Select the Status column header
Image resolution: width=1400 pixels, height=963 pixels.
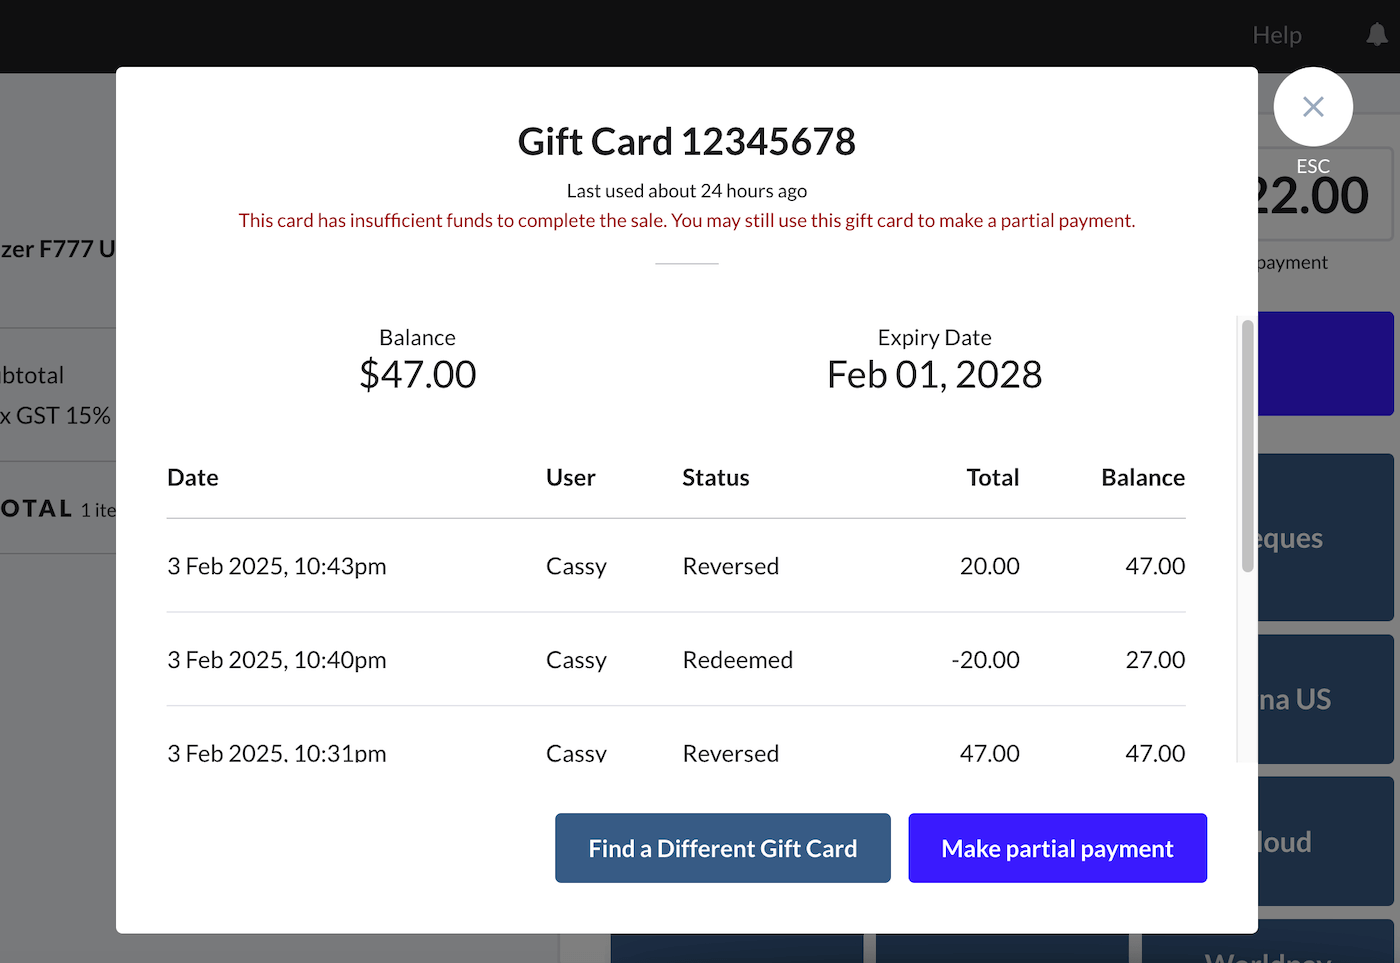[716, 478]
